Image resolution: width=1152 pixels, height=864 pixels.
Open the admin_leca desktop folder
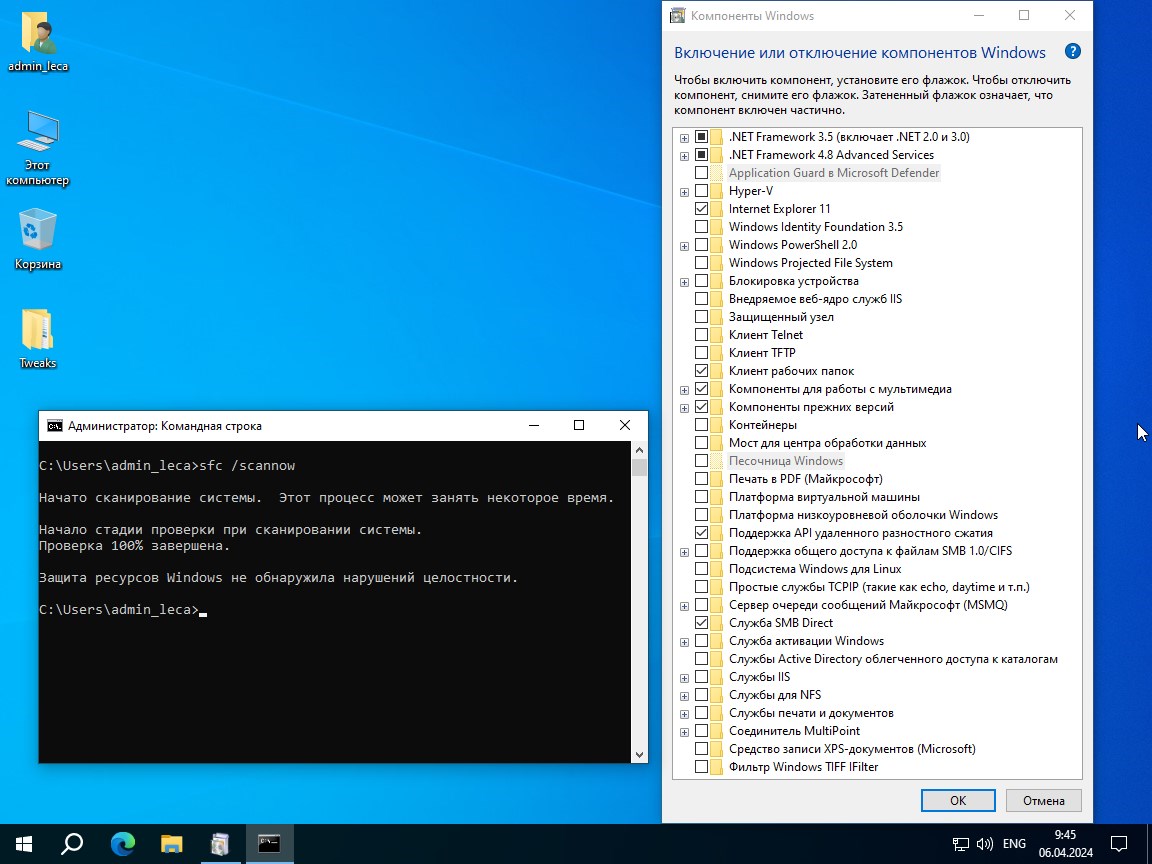[38, 38]
